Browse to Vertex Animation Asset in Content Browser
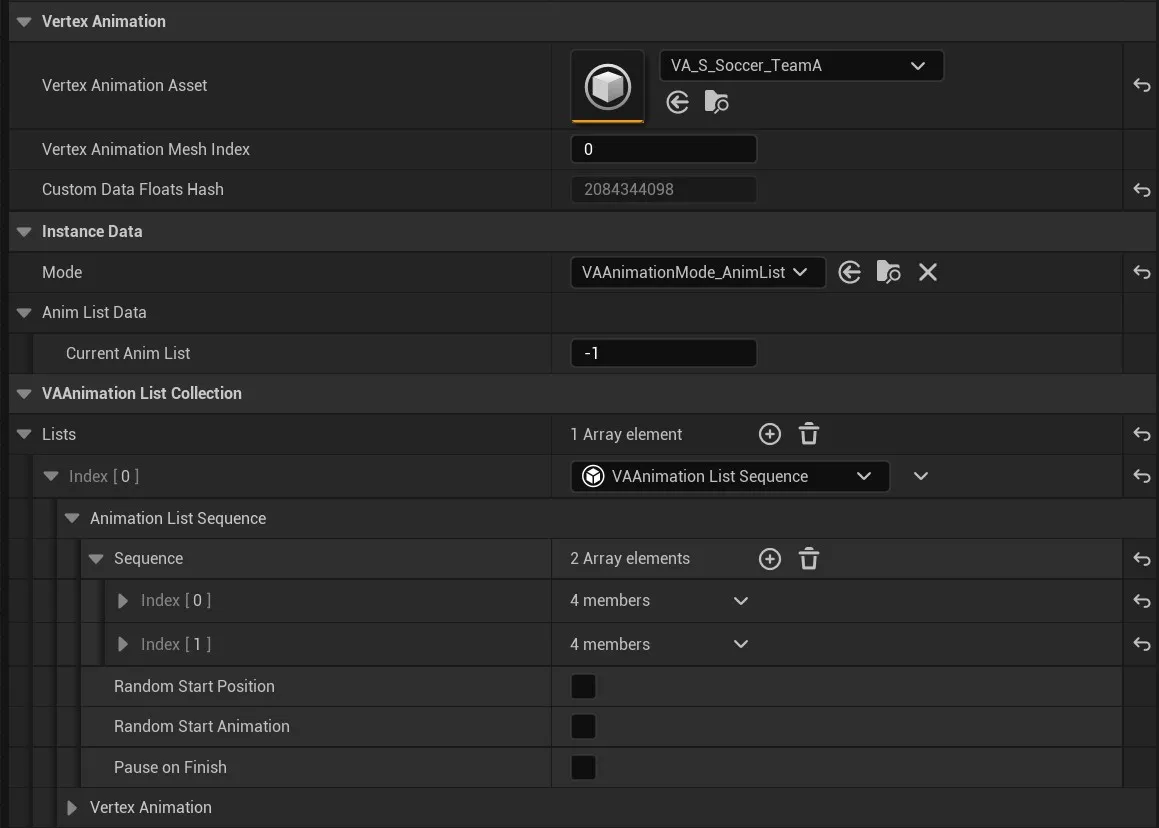The width and height of the screenshot is (1159, 828). [716, 101]
